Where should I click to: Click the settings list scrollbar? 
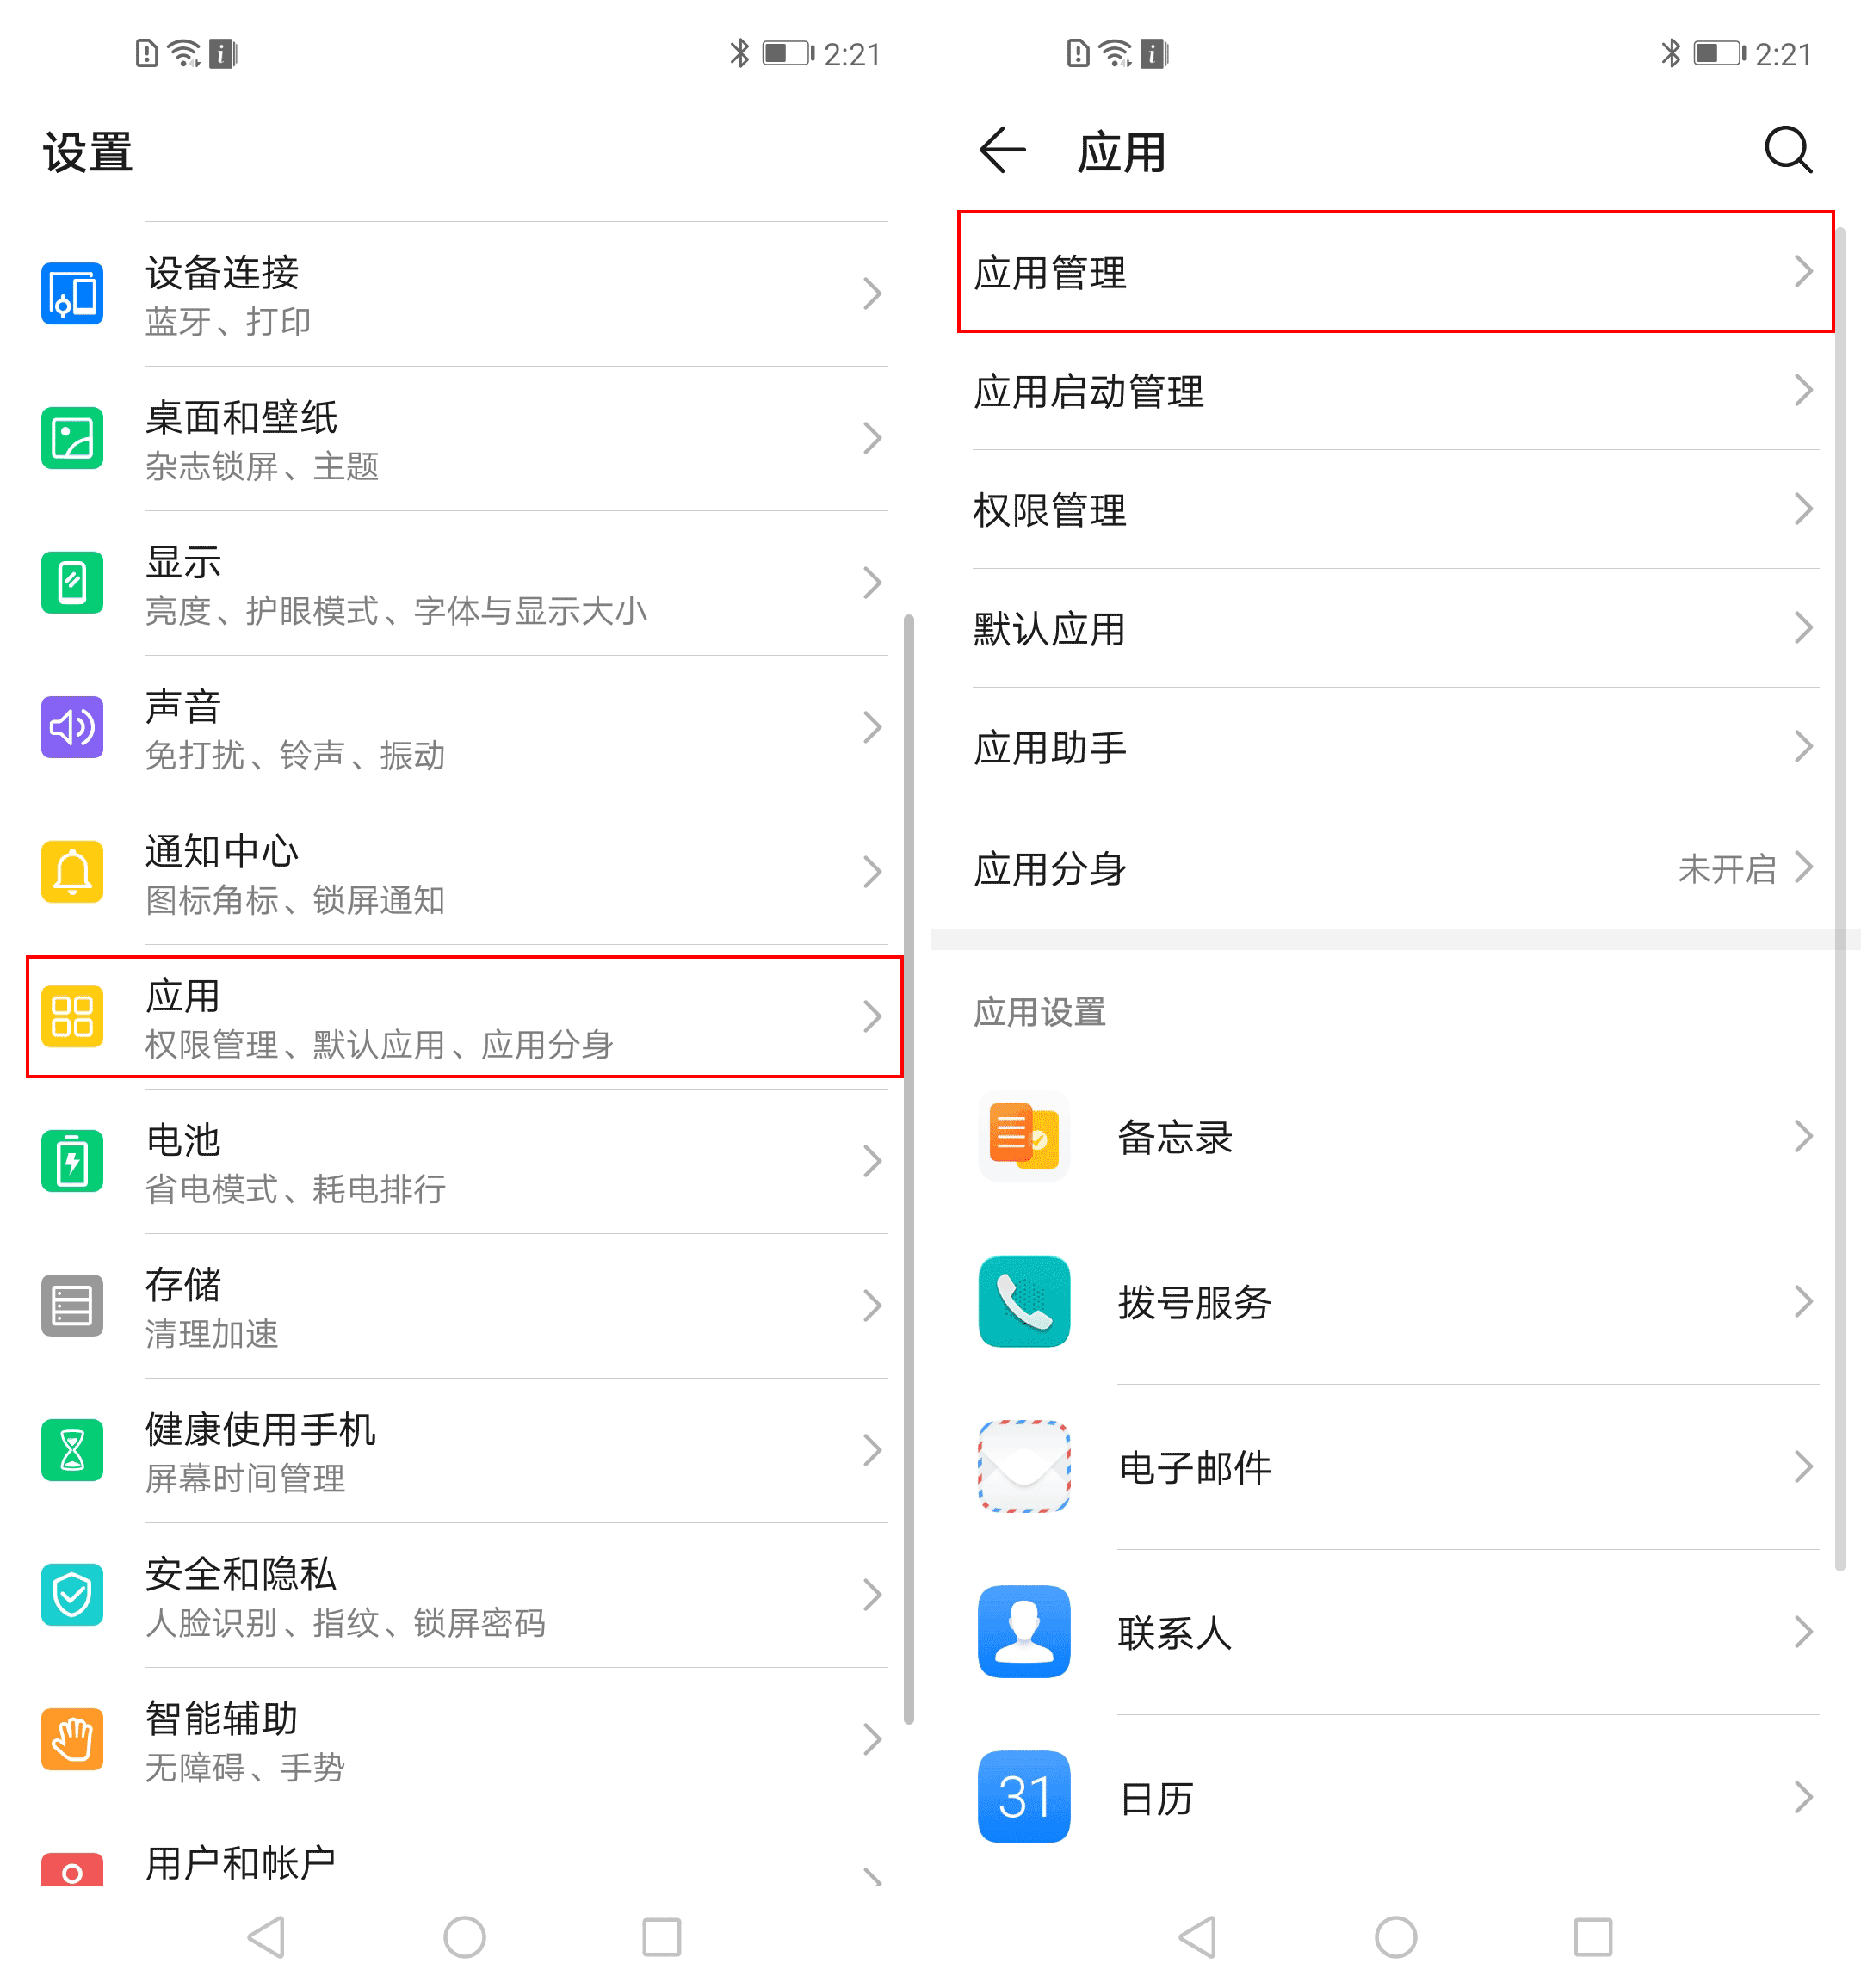pyautogui.click(x=908, y=1170)
